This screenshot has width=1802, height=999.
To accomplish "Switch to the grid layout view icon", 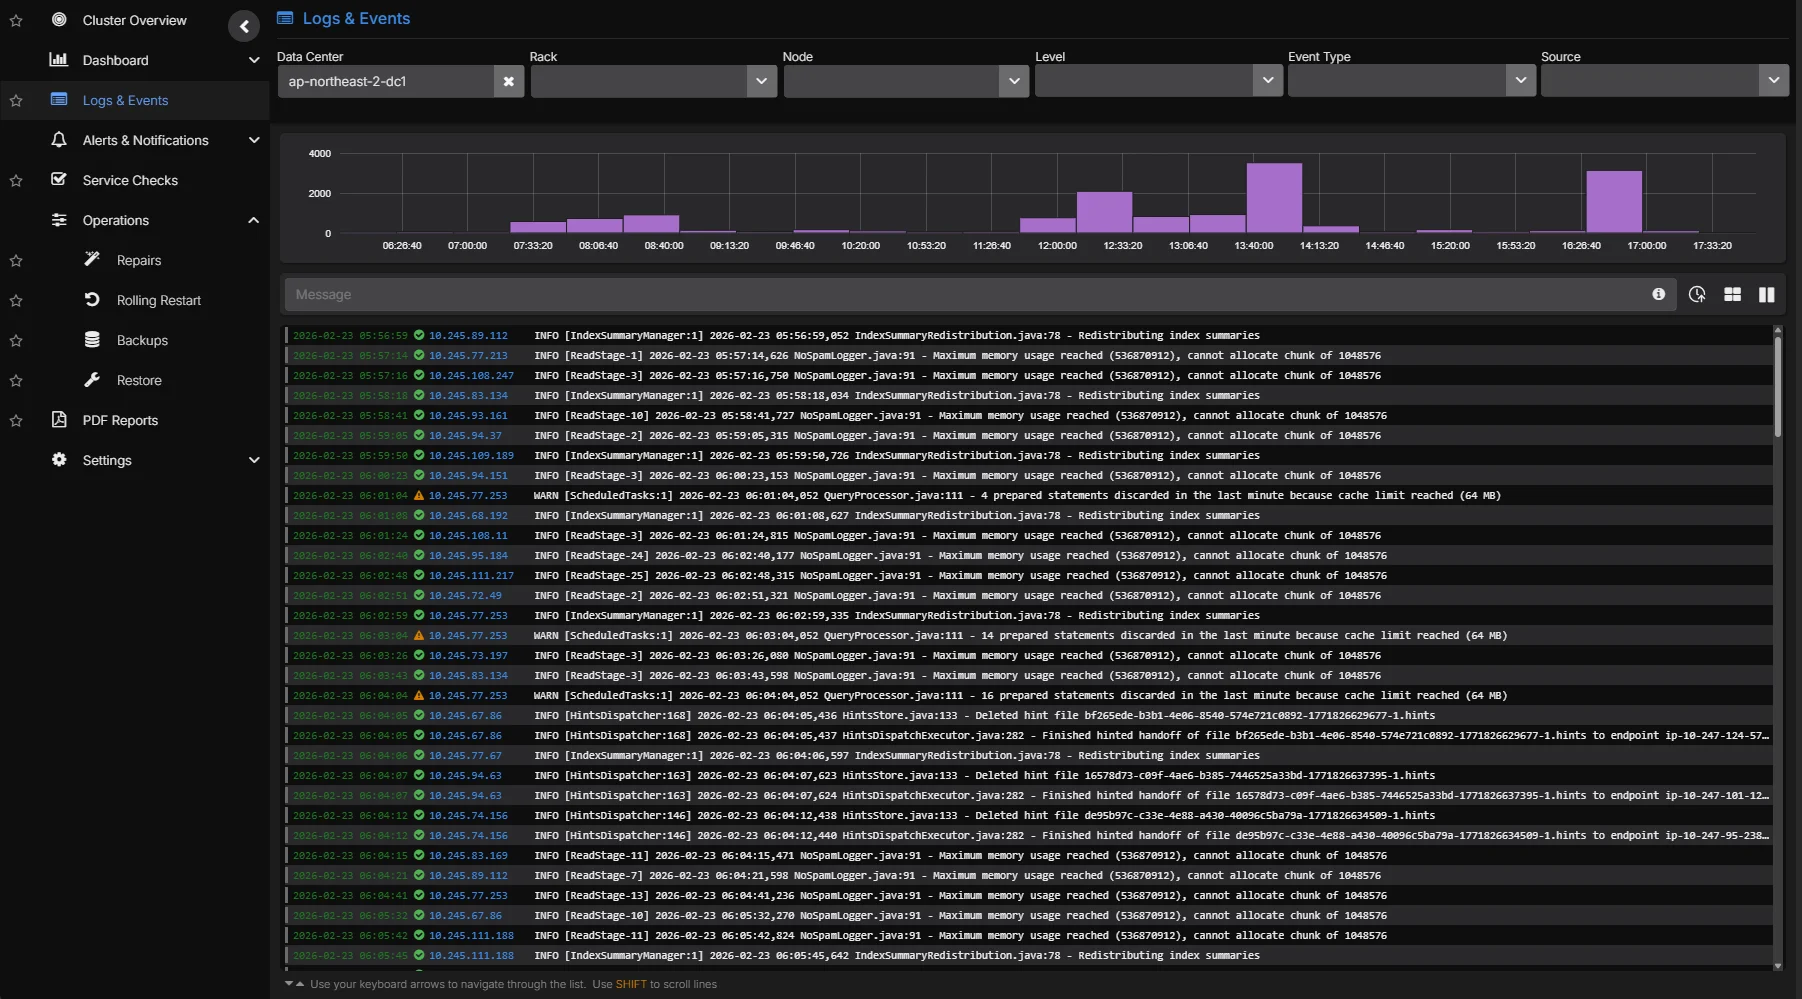I will coord(1732,294).
